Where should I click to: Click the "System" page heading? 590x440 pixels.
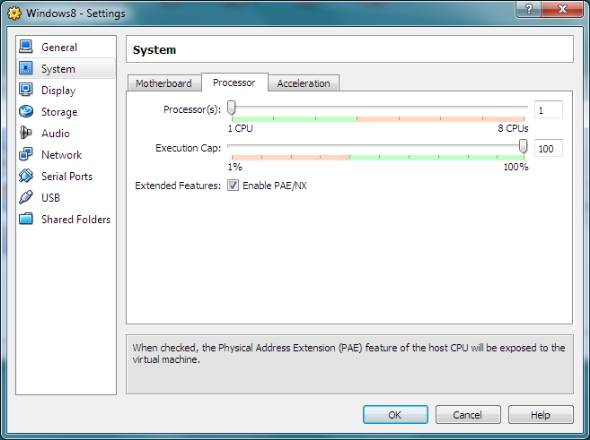(x=154, y=50)
